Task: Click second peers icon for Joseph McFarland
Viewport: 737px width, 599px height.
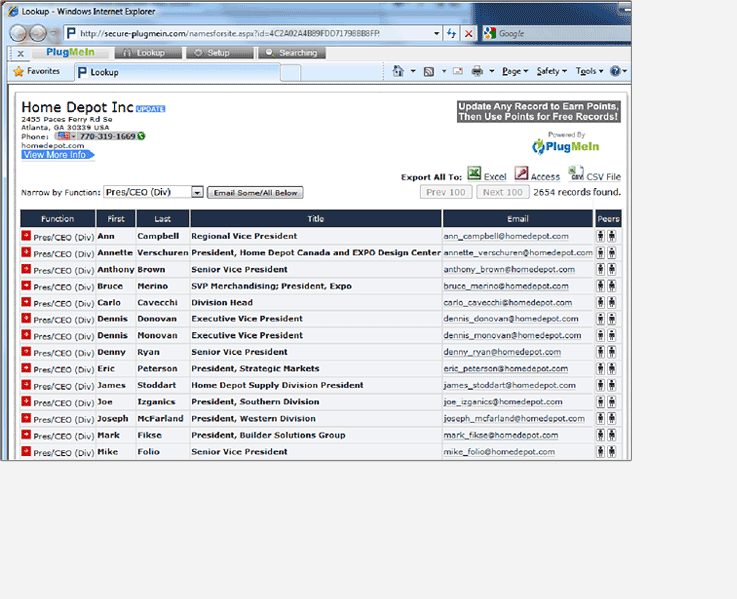Action: click(x=612, y=418)
